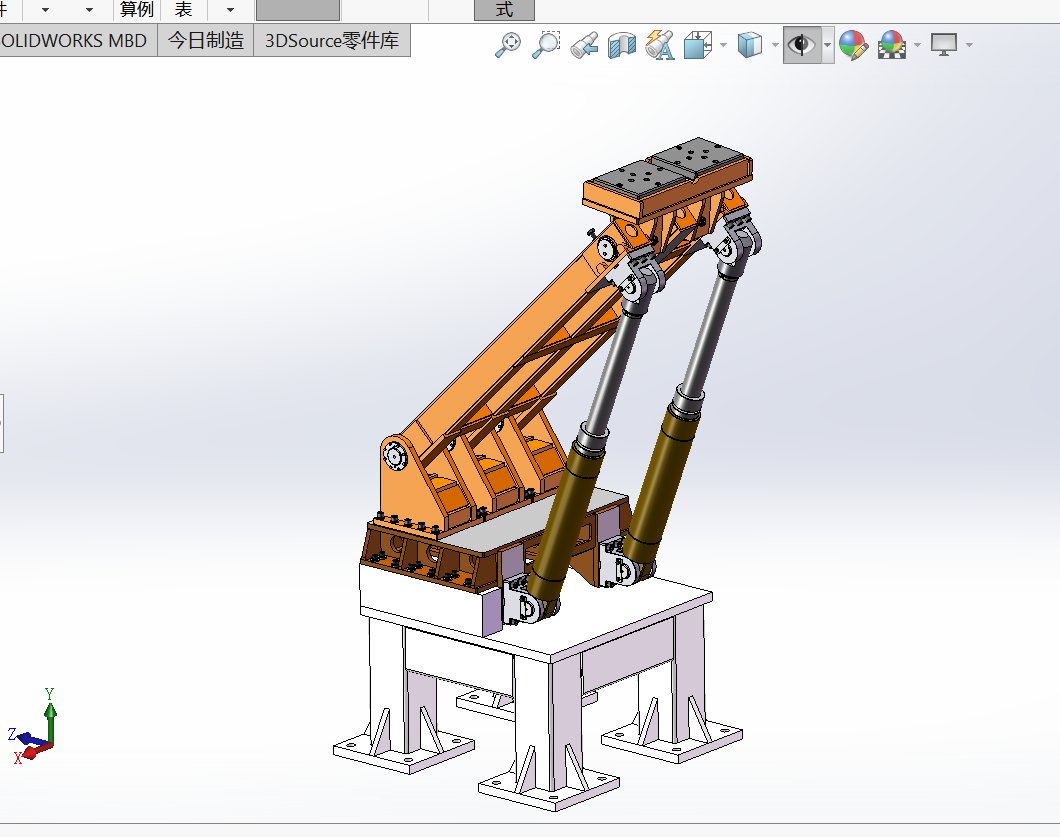
Task: Open Dynamic Annotation Views tool
Action: (x=660, y=45)
